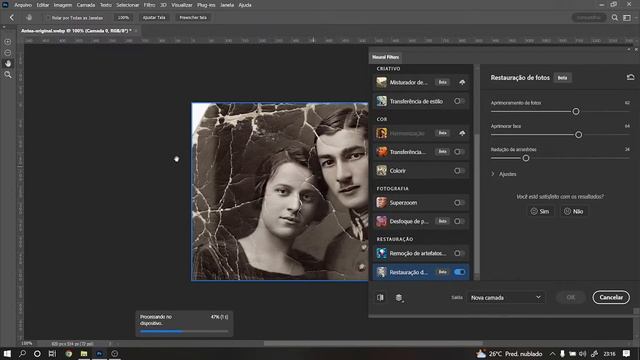Click the Preencher tela button

point(193,18)
